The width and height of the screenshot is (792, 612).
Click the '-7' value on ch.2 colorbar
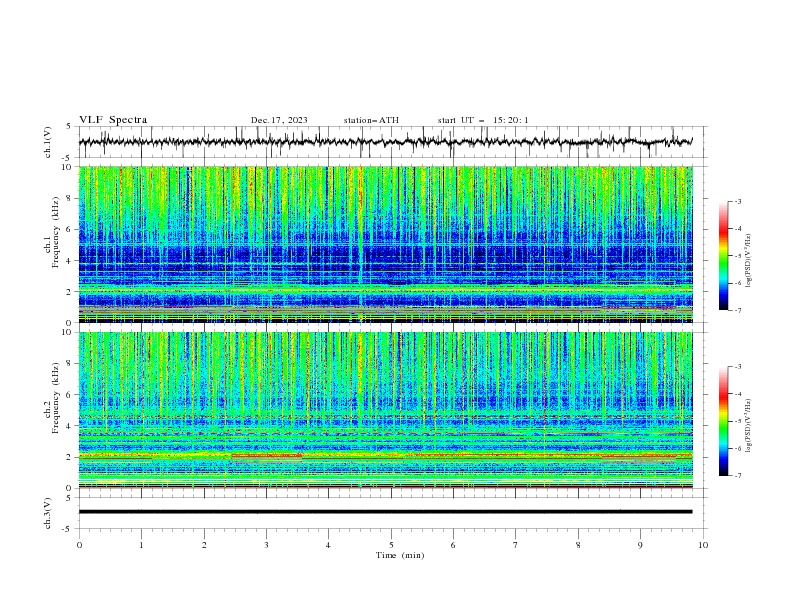coord(737,476)
